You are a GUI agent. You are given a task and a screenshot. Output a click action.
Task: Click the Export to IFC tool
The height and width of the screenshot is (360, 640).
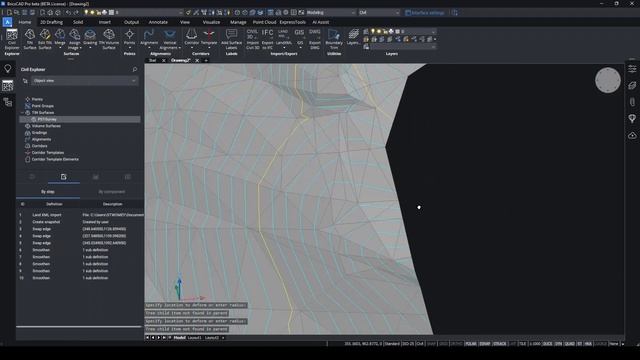(x=267, y=39)
